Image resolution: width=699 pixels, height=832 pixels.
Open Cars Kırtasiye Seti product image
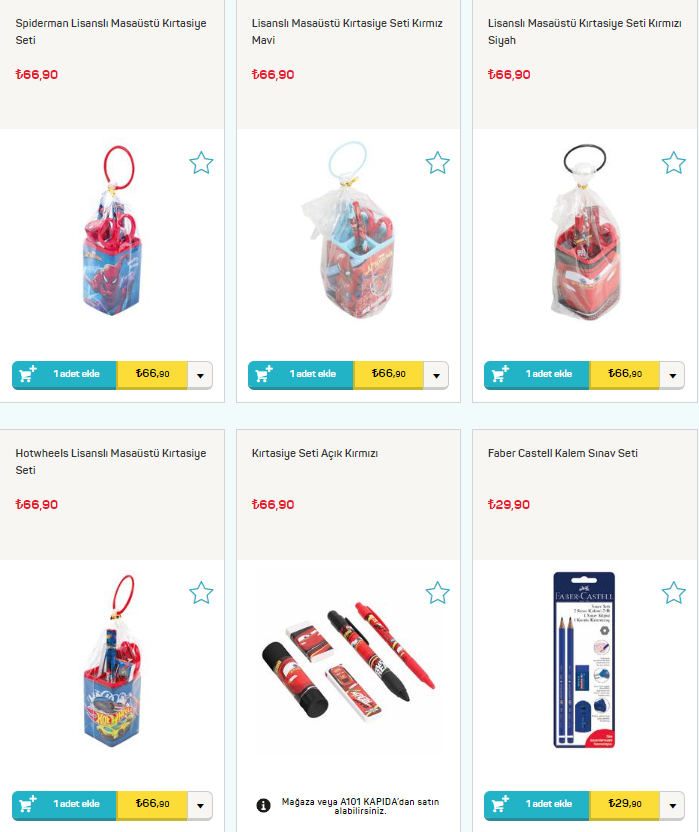click(x=348, y=660)
